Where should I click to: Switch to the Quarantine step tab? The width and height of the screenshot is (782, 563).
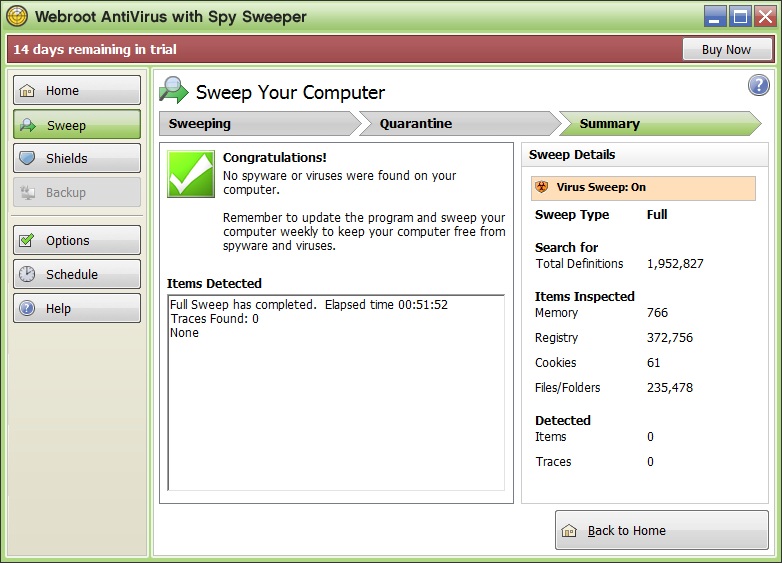[460, 124]
